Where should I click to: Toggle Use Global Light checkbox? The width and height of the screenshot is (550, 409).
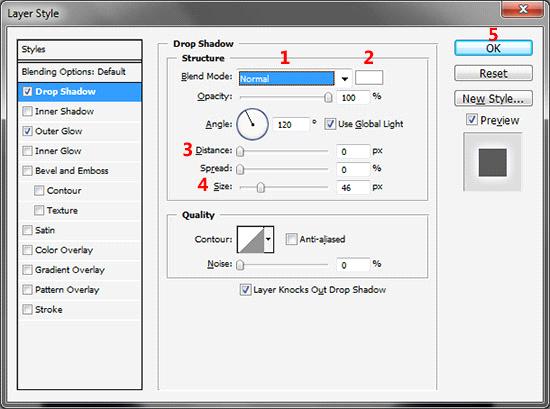click(330, 124)
